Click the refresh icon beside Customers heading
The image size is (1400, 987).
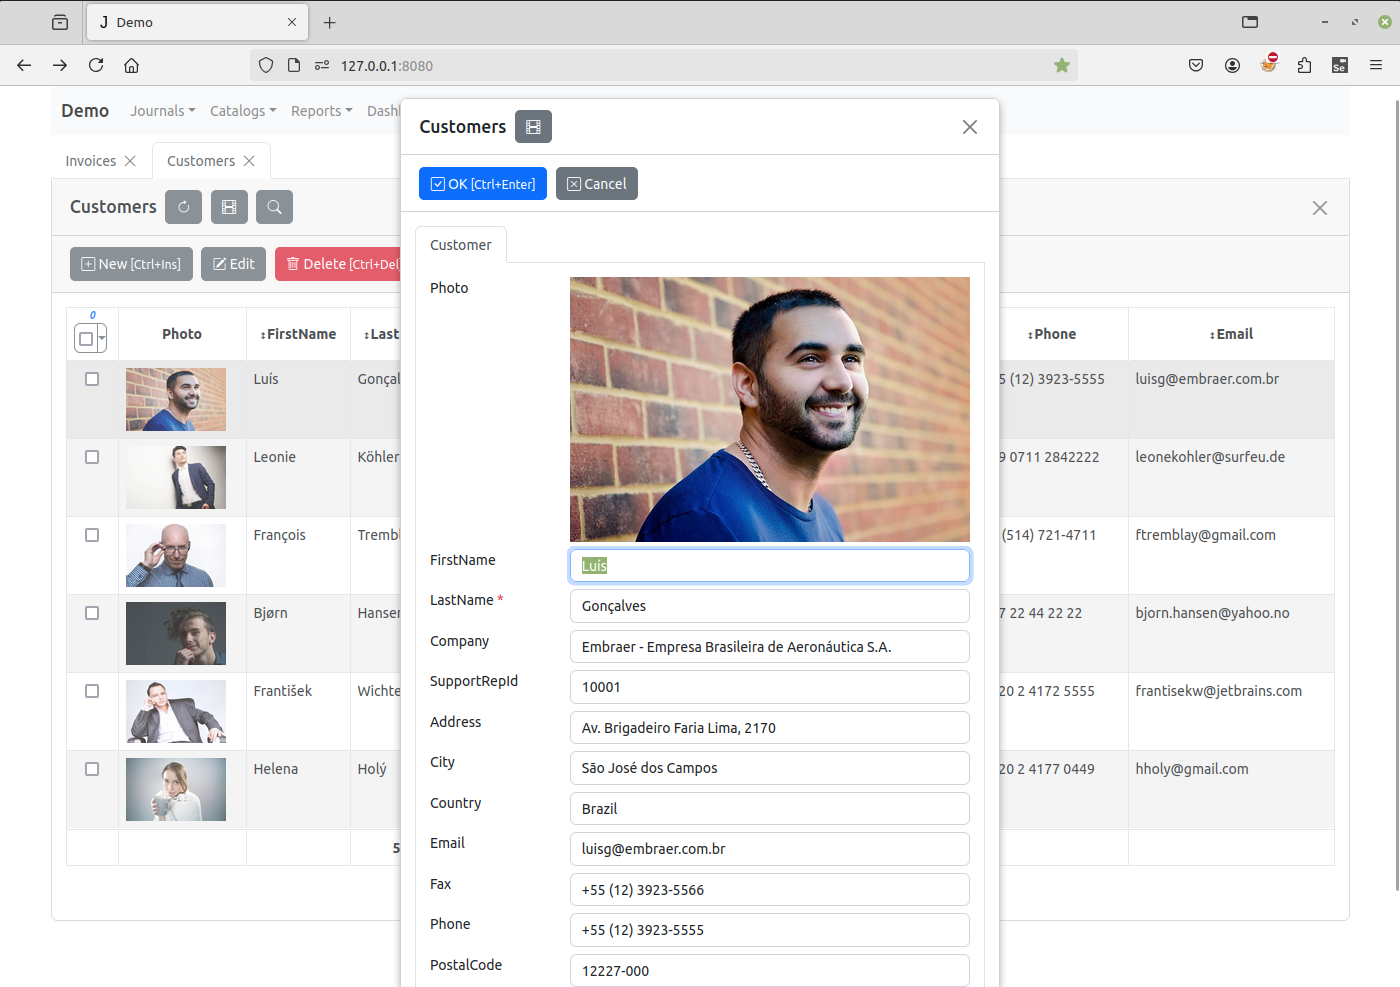[x=184, y=207]
